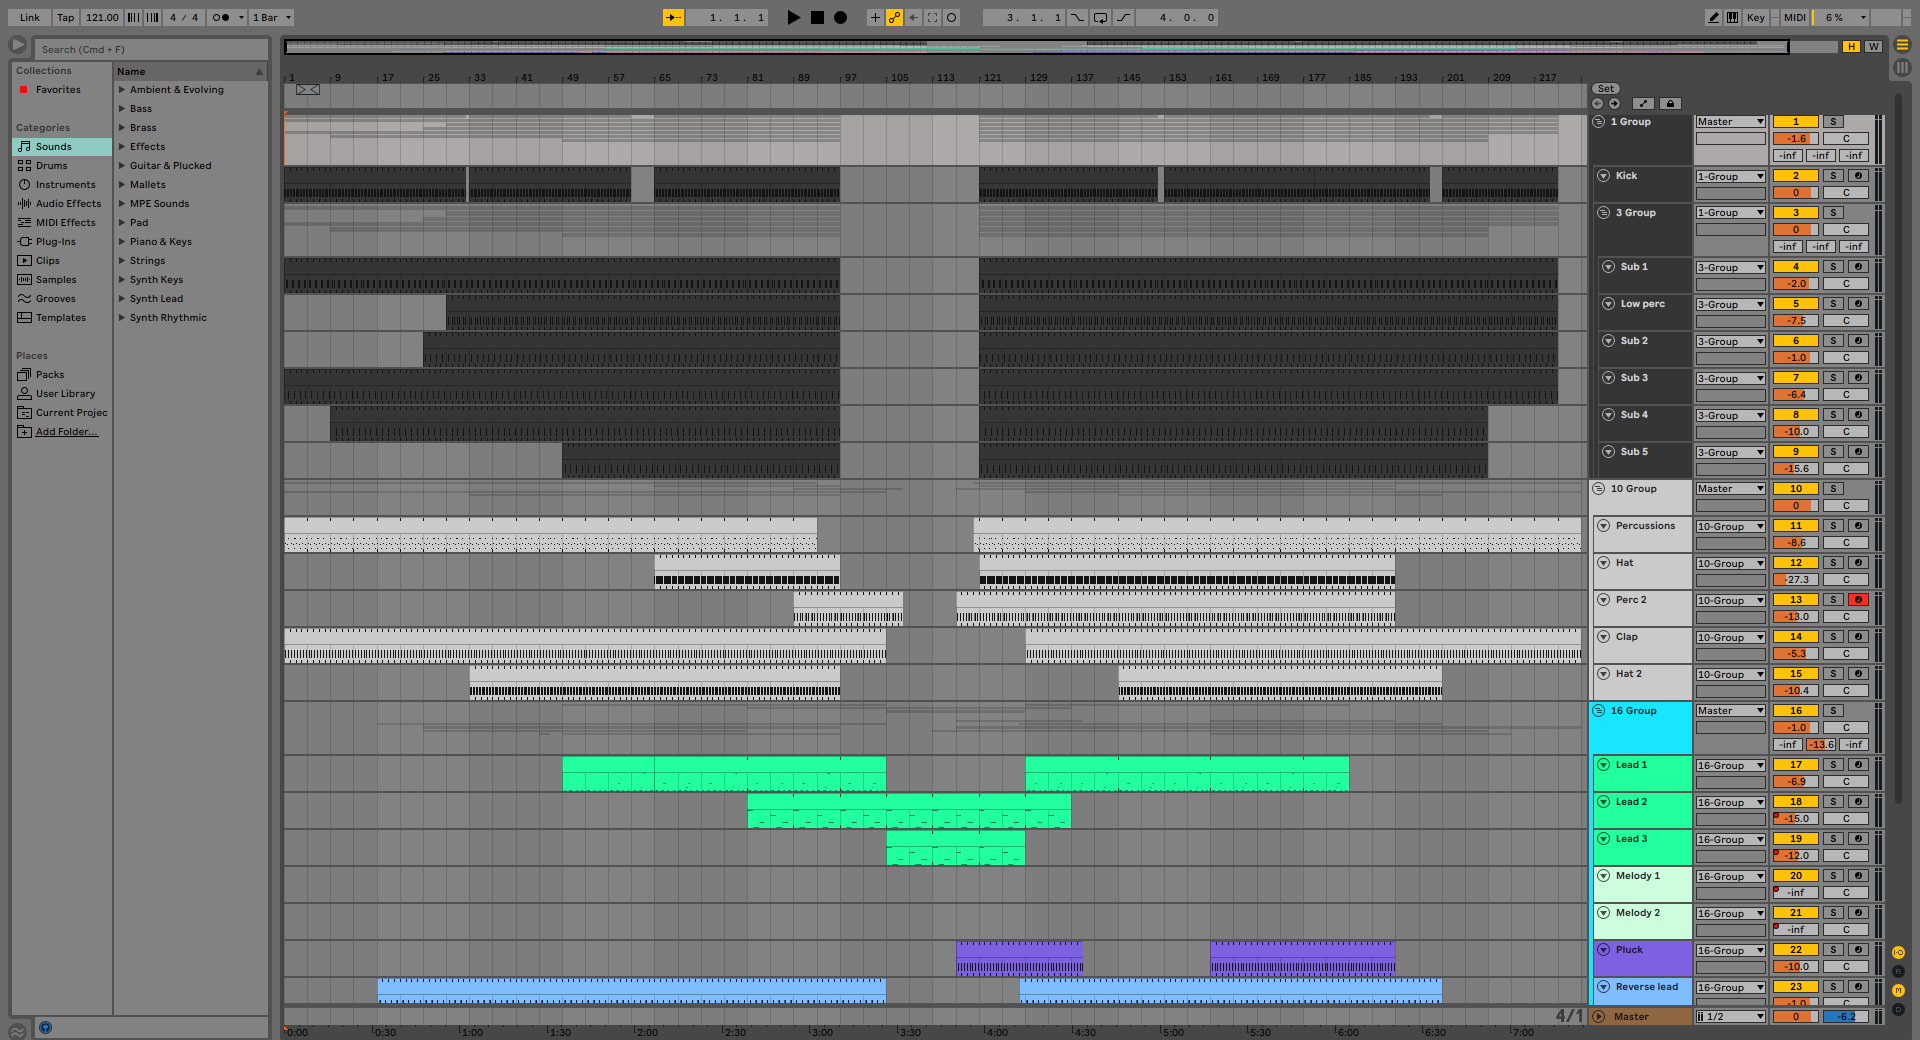Click Add Folder link in Places
Image resolution: width=1920 pixels, height=1040 pixels.
pyautogui.click(x=67, y=432)
